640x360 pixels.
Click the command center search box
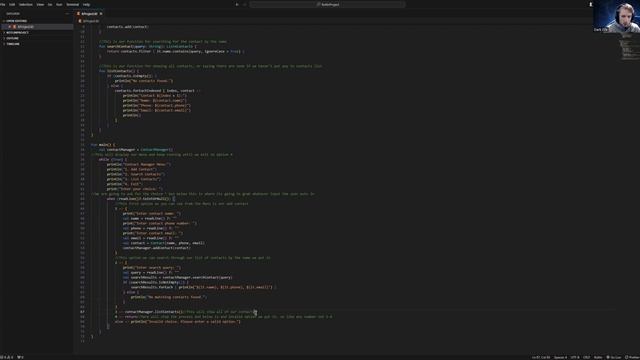[327, 4]
